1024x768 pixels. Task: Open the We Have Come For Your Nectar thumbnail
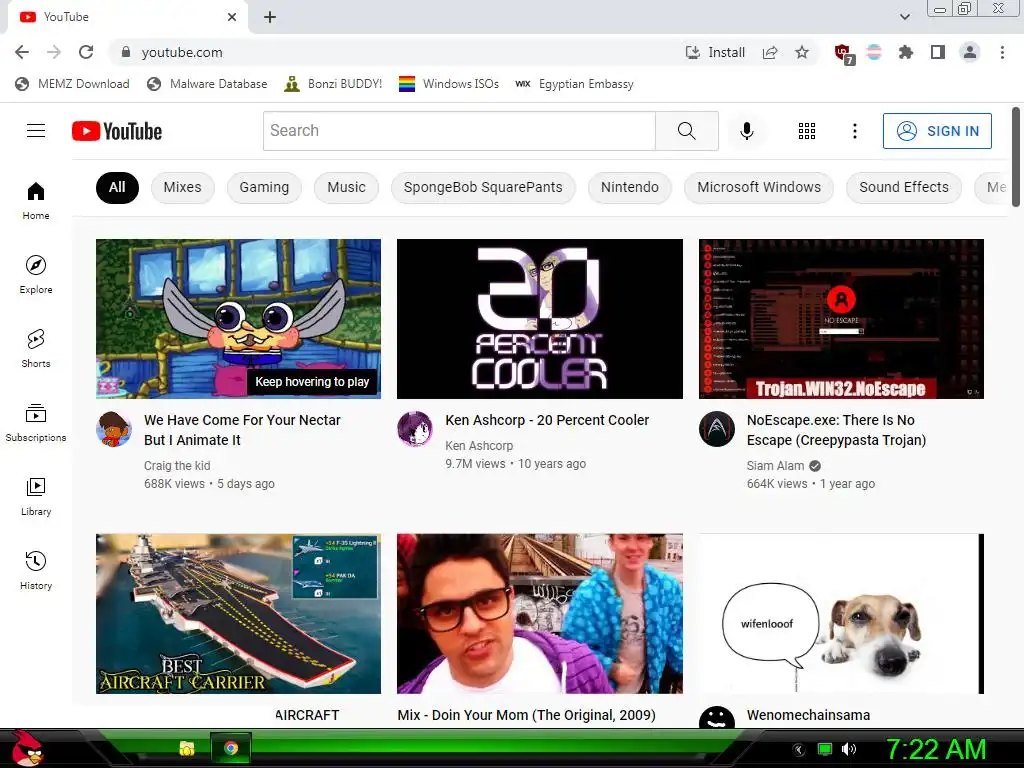pyautogui.click(x=238, y=319)
